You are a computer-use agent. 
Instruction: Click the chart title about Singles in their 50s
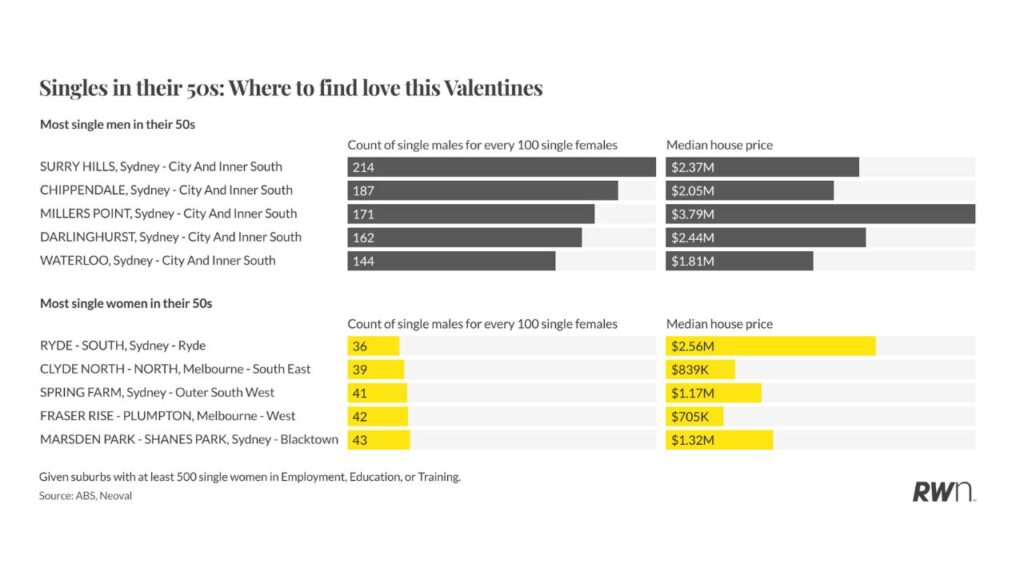[x=291, y=88]
